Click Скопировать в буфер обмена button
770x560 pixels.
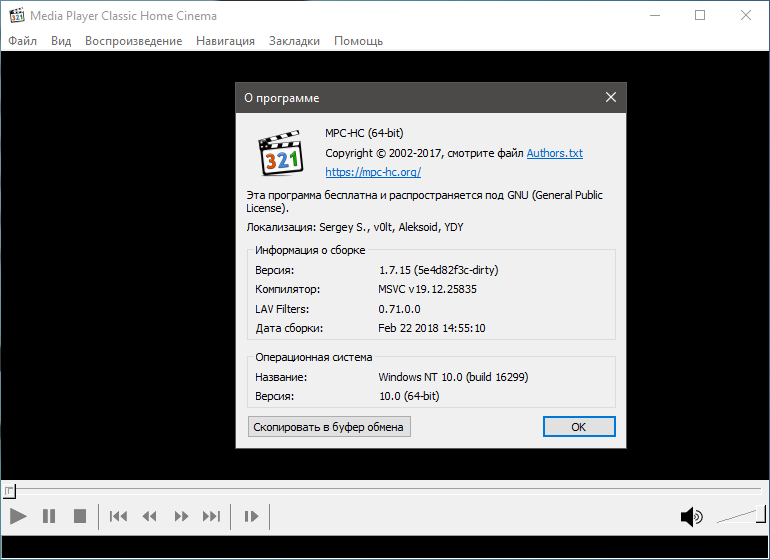[x=329, y=427]
